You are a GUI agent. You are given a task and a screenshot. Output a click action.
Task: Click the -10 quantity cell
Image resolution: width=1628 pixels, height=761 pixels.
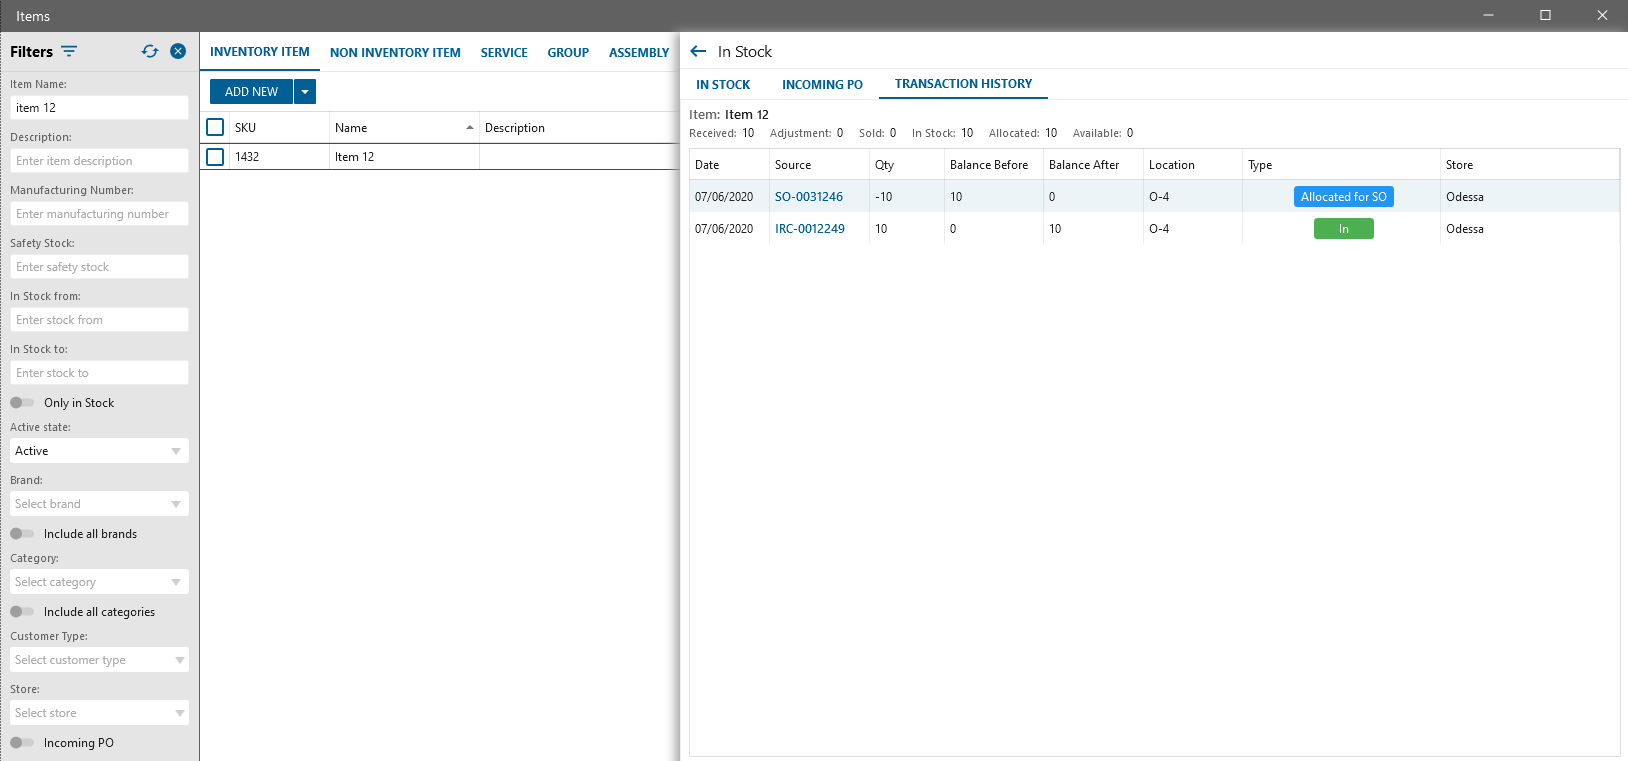pos(906,197)
